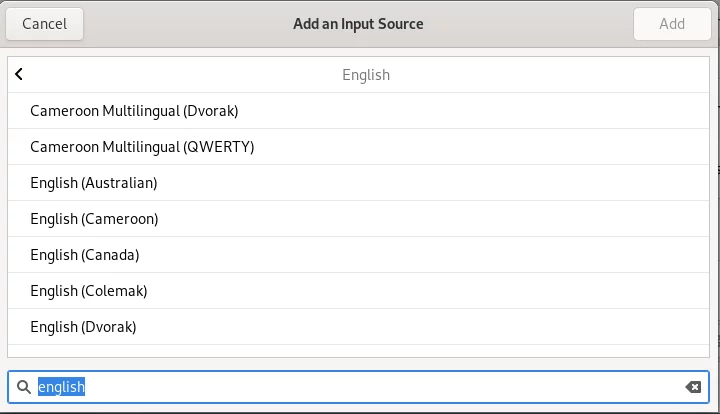The height and width of the screenshot is (414, 720).
Task: Click empty space in the search field
Action: tap(381, 387)
